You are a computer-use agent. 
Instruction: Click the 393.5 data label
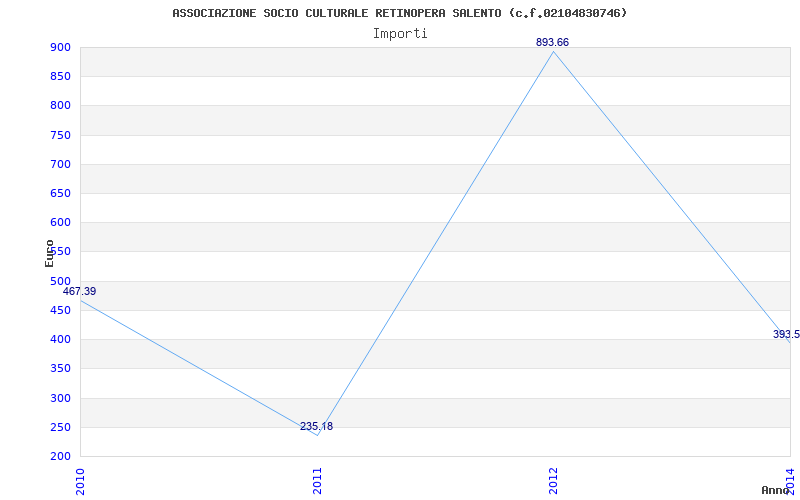pos(786,334)
